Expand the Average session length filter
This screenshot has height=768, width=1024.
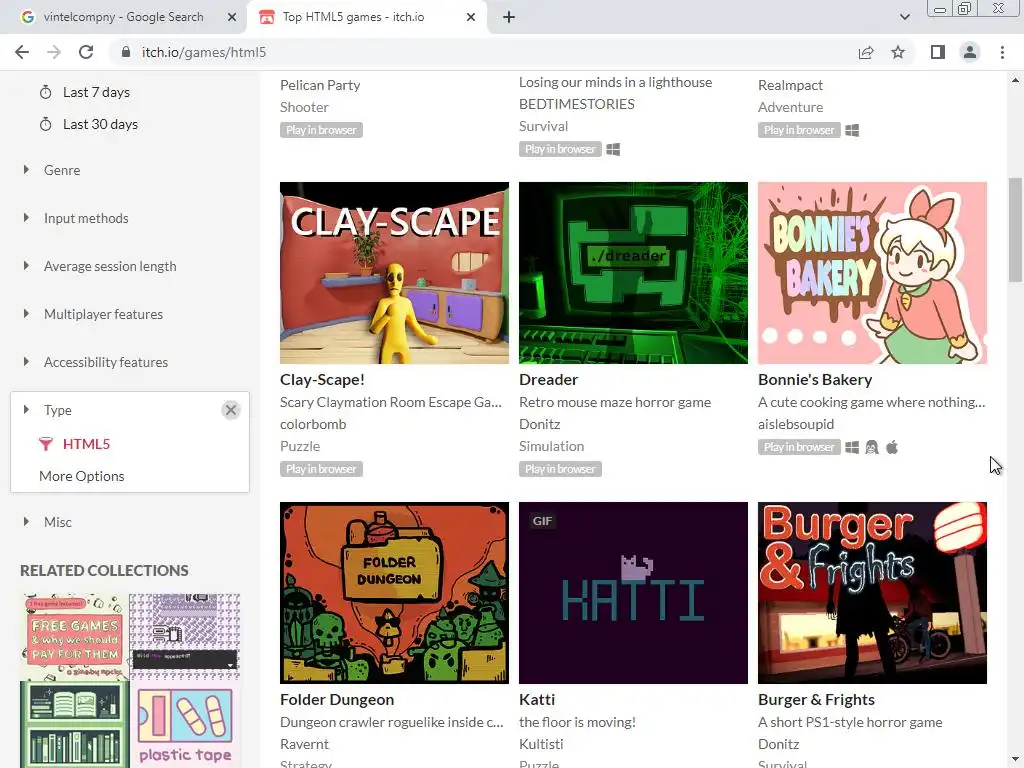coord(110,266)
